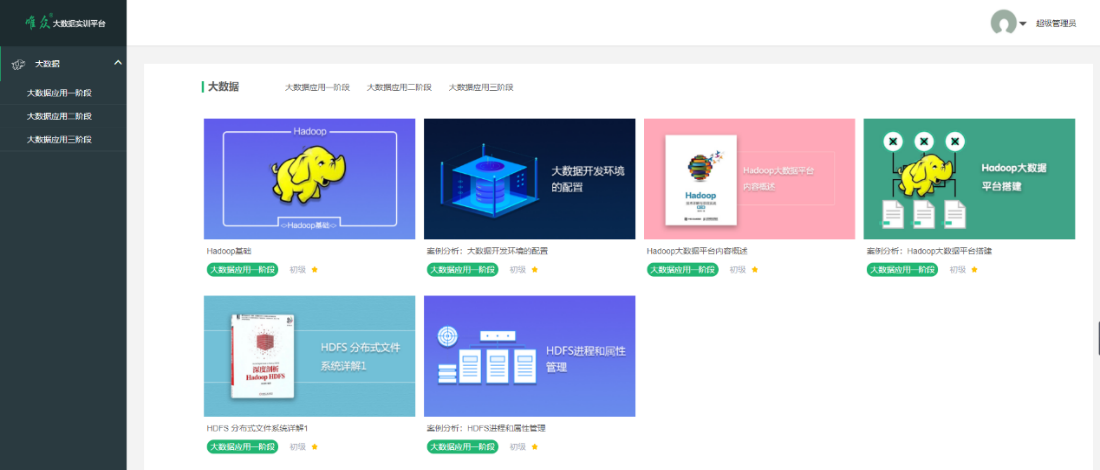1100x470 pixels.
Task: Click the user avatar icon
Action: 1003,22
